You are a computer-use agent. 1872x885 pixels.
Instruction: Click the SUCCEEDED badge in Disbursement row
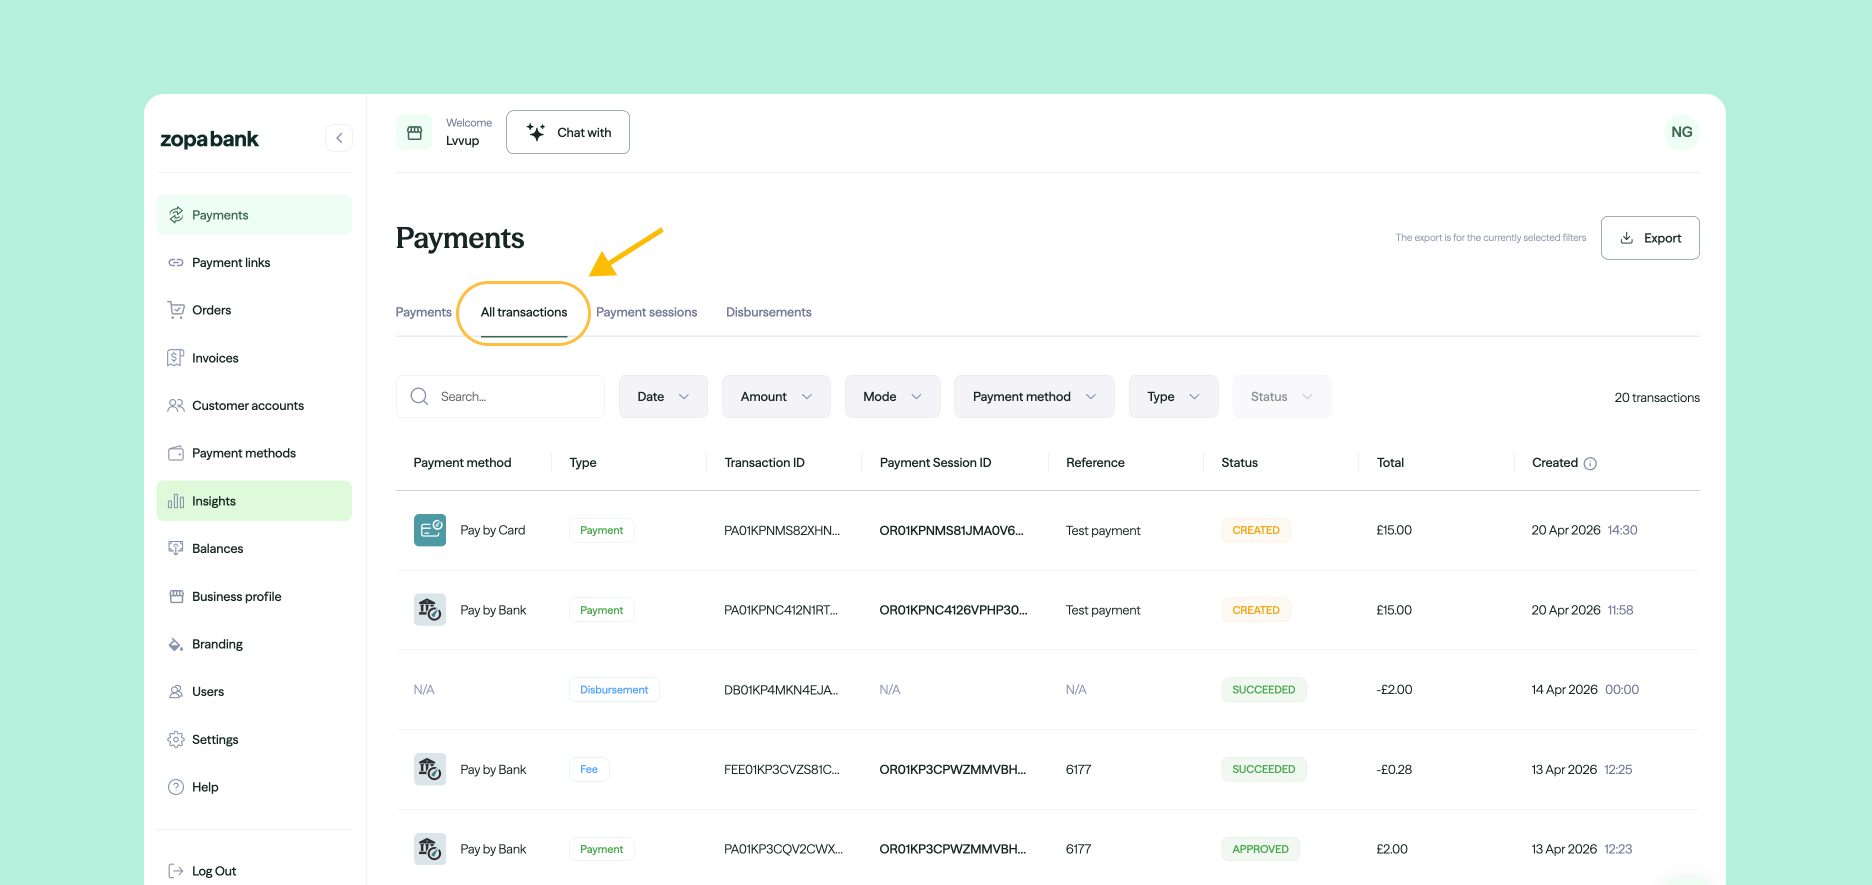pos(1264,690)
